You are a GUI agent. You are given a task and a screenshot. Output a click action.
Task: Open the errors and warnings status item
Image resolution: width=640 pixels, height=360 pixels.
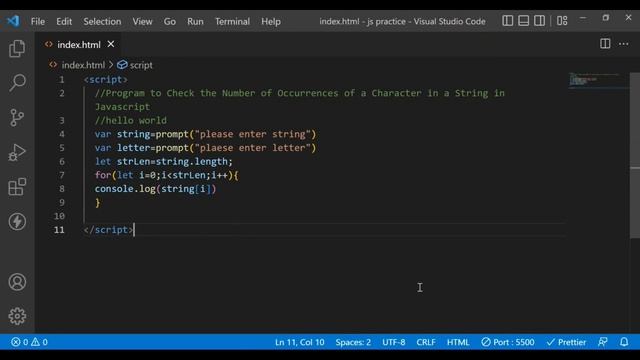pos(29,342)
